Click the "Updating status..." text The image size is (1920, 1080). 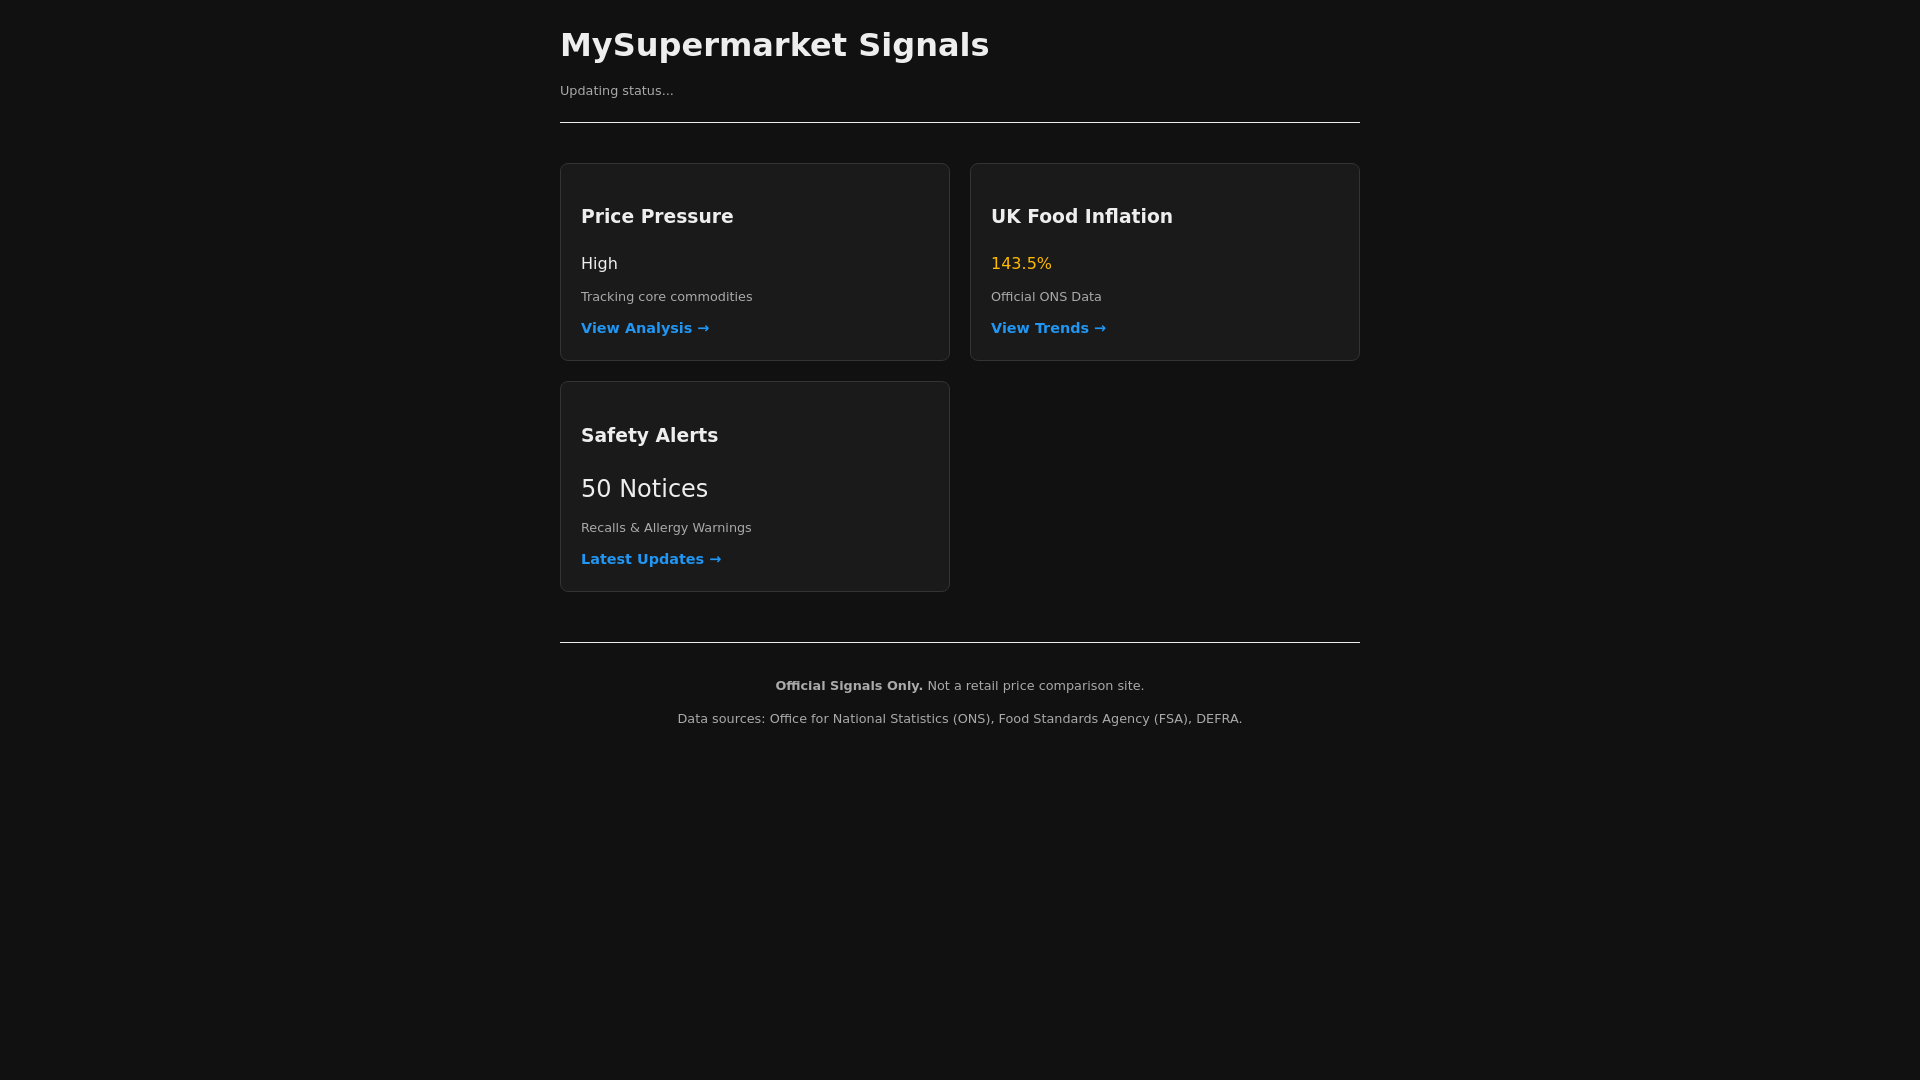[x=616, y=91]
